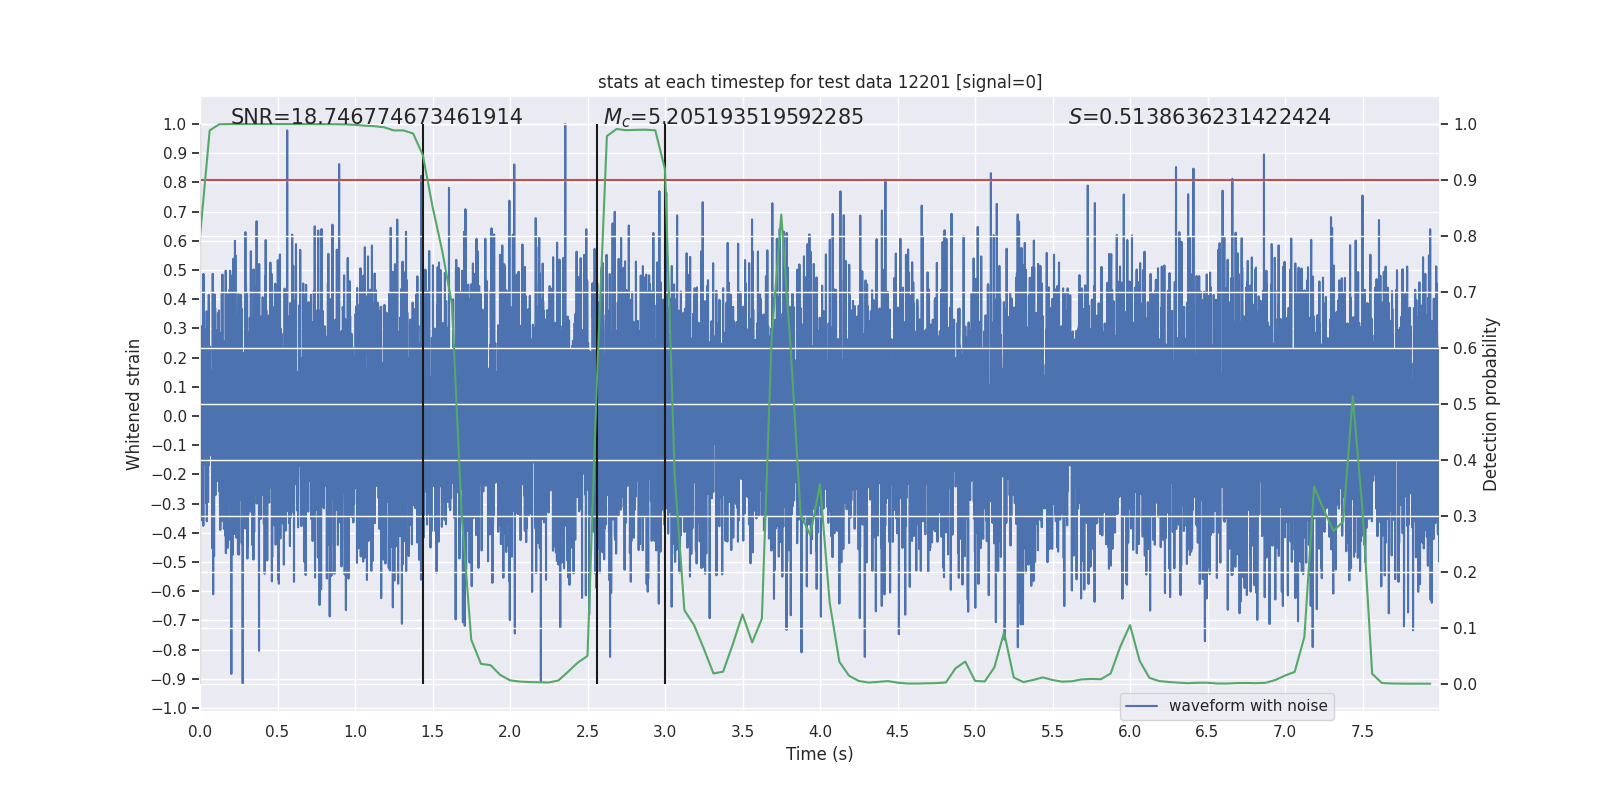Click the green curve peak near 3.75 seconds
This screenshot has width=1600, height=800.
781,215
